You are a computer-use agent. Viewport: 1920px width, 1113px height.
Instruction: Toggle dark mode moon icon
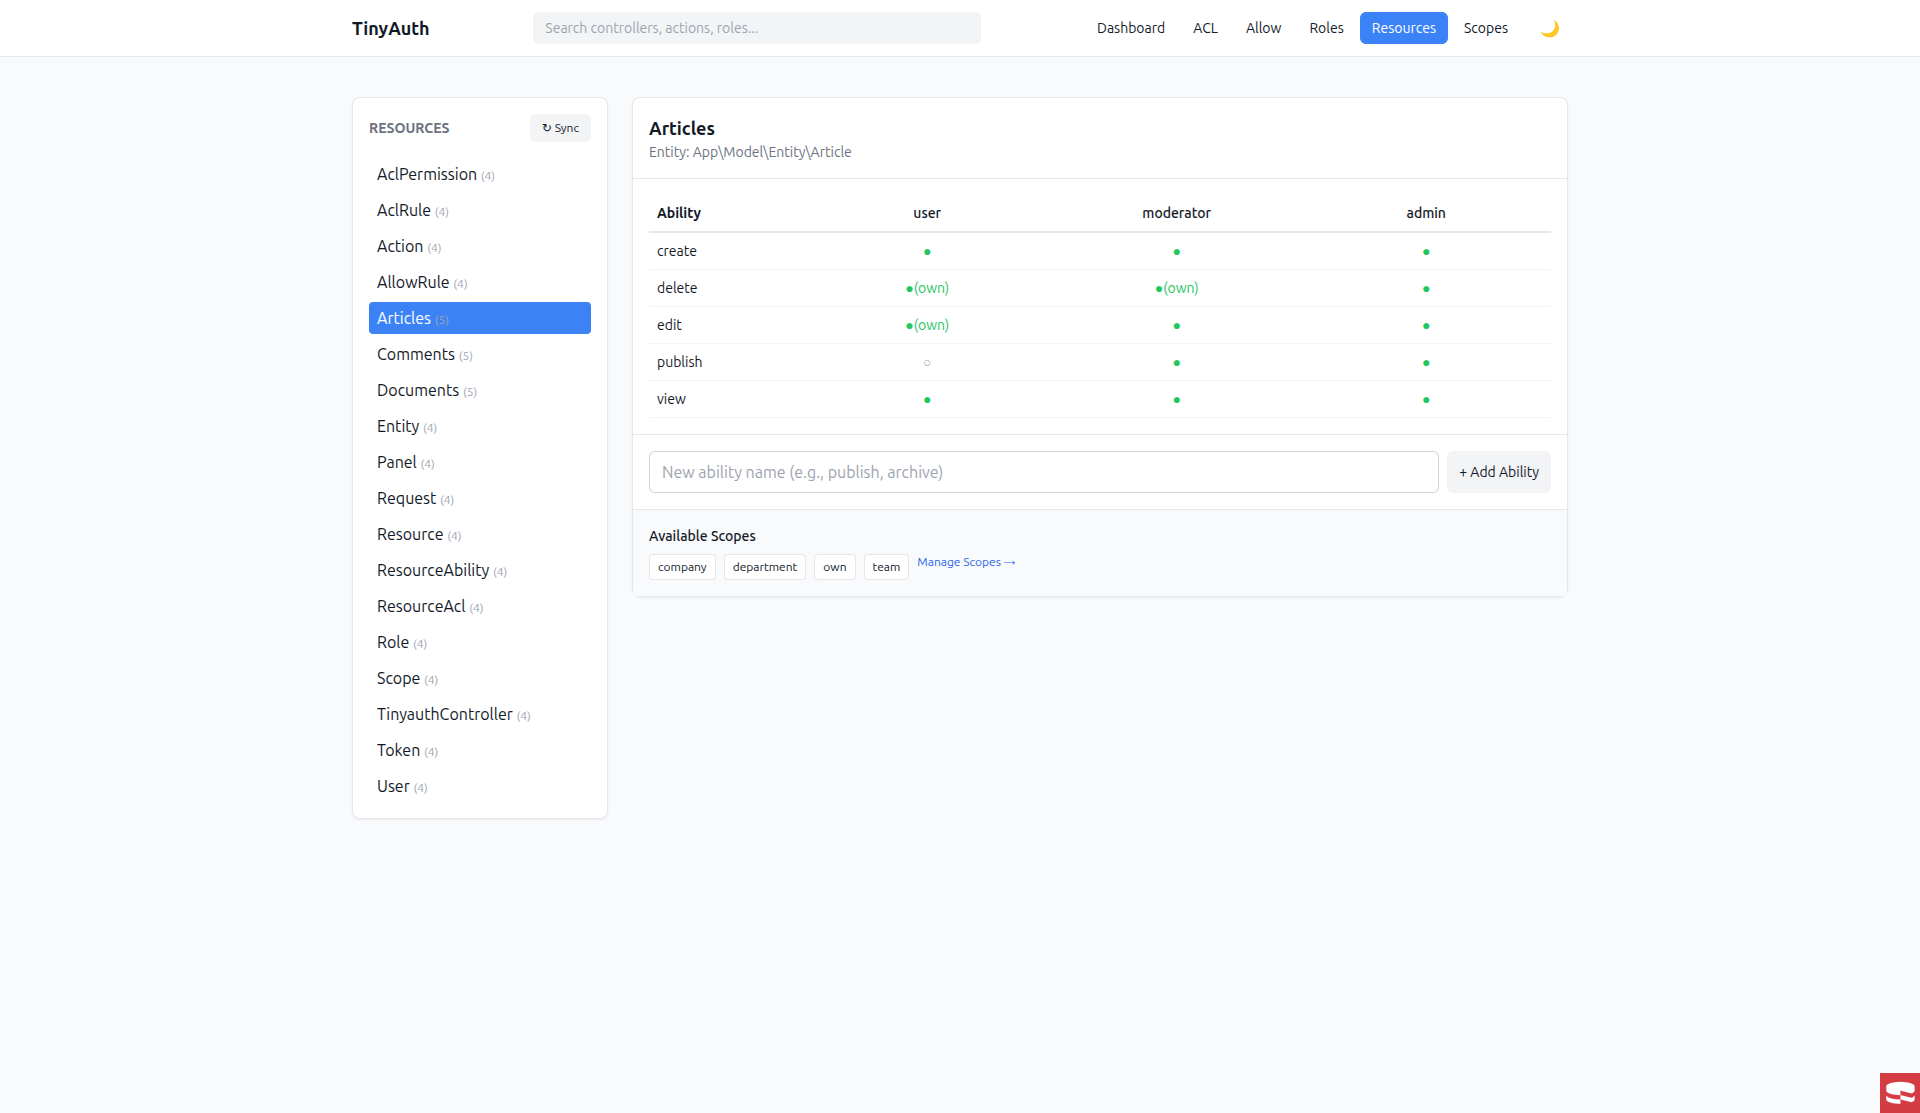[1549, 28]
